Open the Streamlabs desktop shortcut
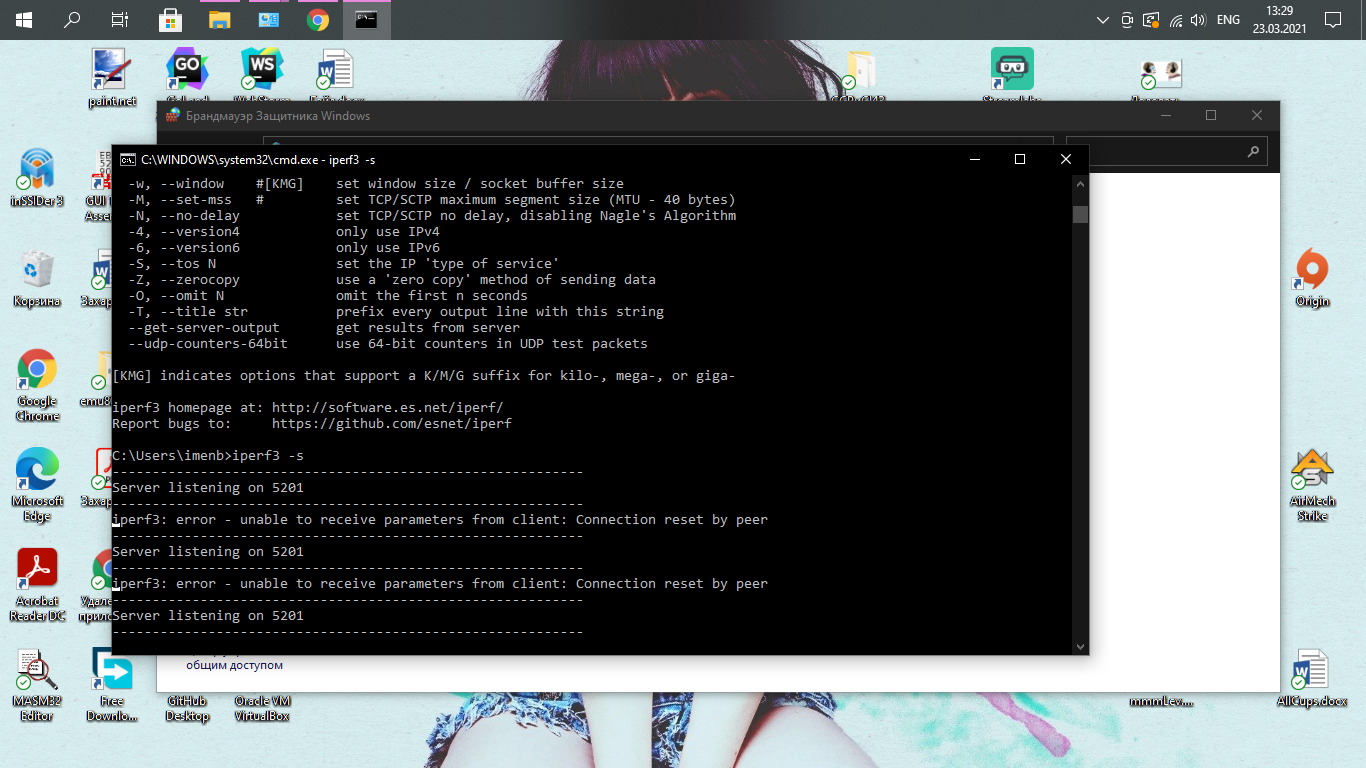The image size is (1366, 768). click(x=1012, y=72)
